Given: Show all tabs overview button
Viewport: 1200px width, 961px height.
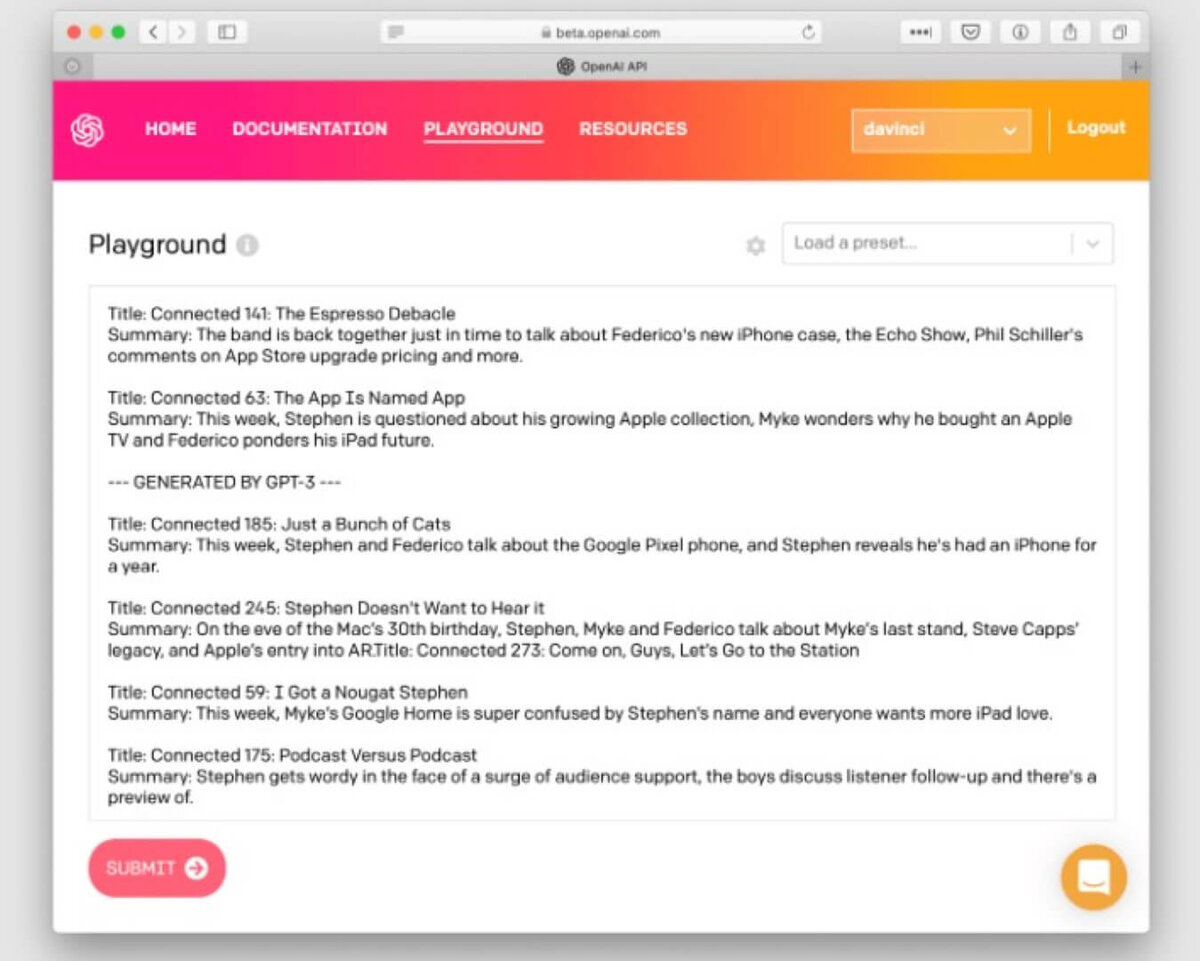Looking at the screenshot, I should [x=1120, y=32].
